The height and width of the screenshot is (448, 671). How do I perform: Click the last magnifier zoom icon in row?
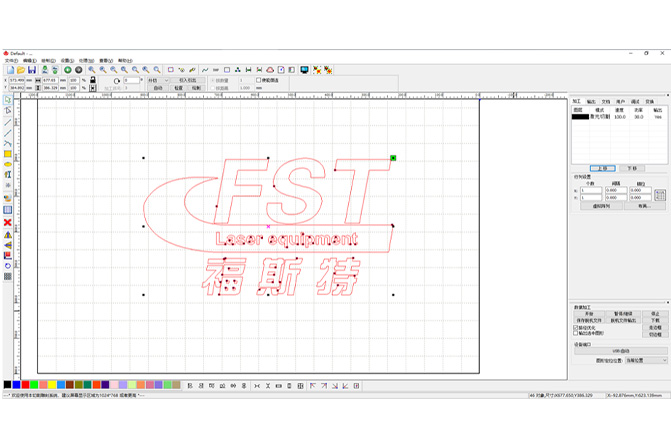tap(157, 70)
